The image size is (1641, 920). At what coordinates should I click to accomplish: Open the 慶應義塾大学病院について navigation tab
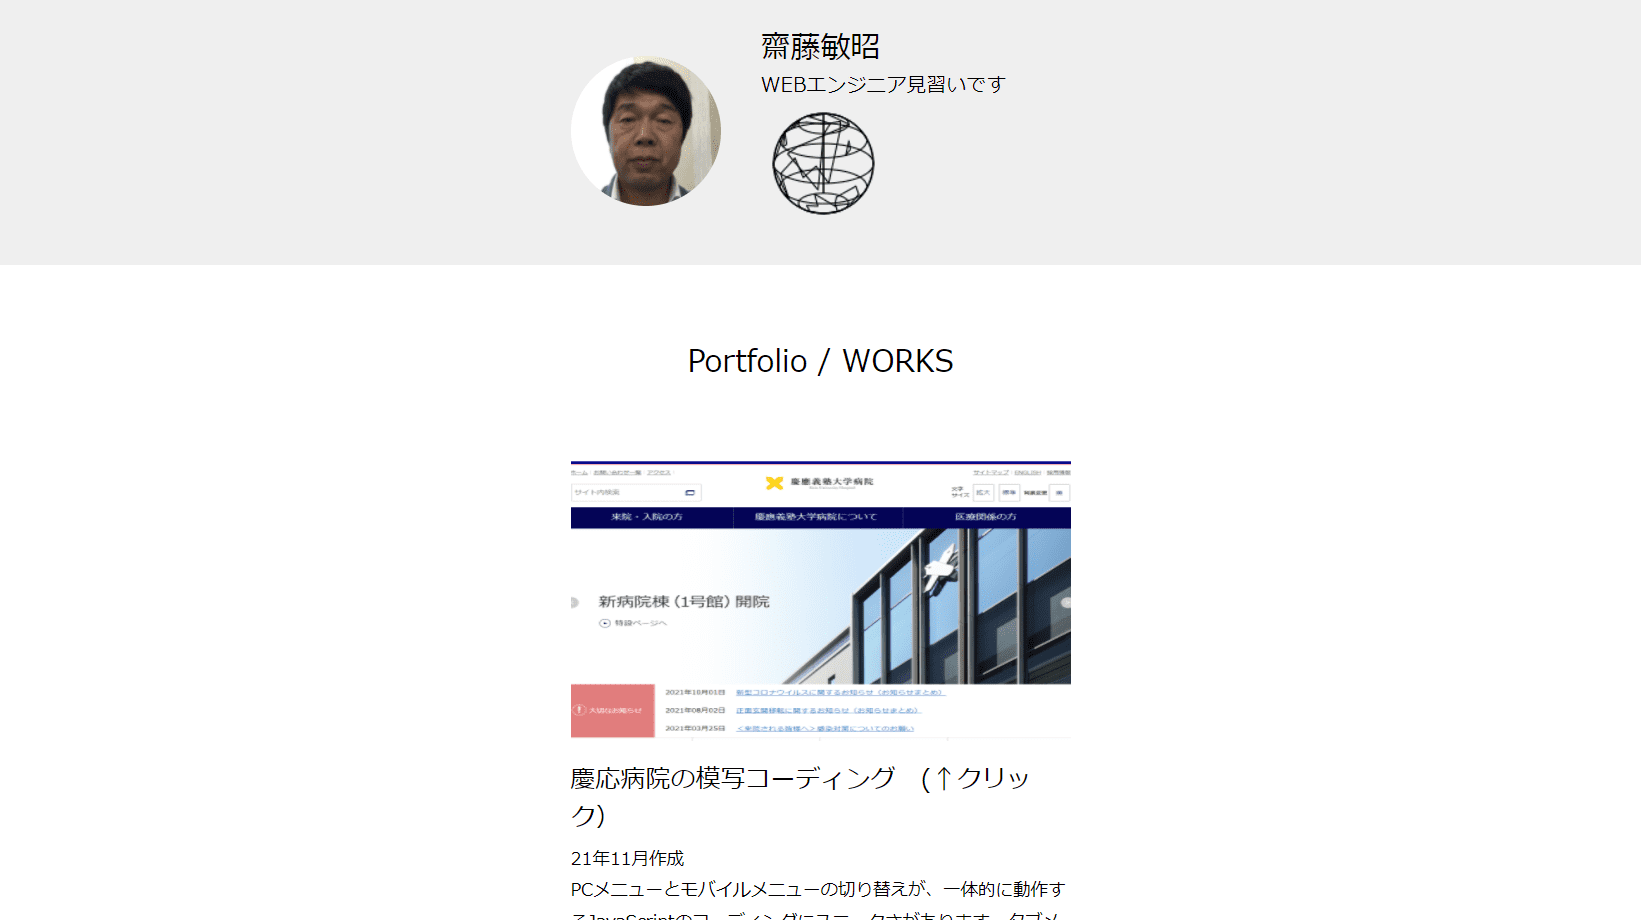(x=817, y=517)
